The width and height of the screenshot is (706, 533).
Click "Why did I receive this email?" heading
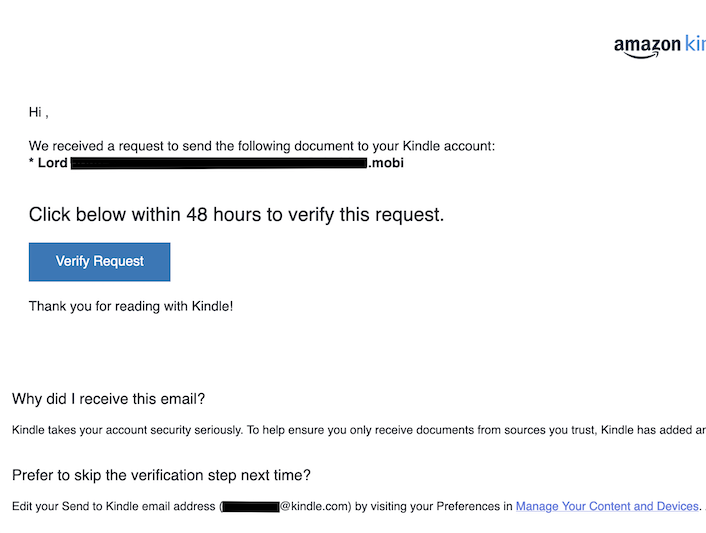point(108,399)
